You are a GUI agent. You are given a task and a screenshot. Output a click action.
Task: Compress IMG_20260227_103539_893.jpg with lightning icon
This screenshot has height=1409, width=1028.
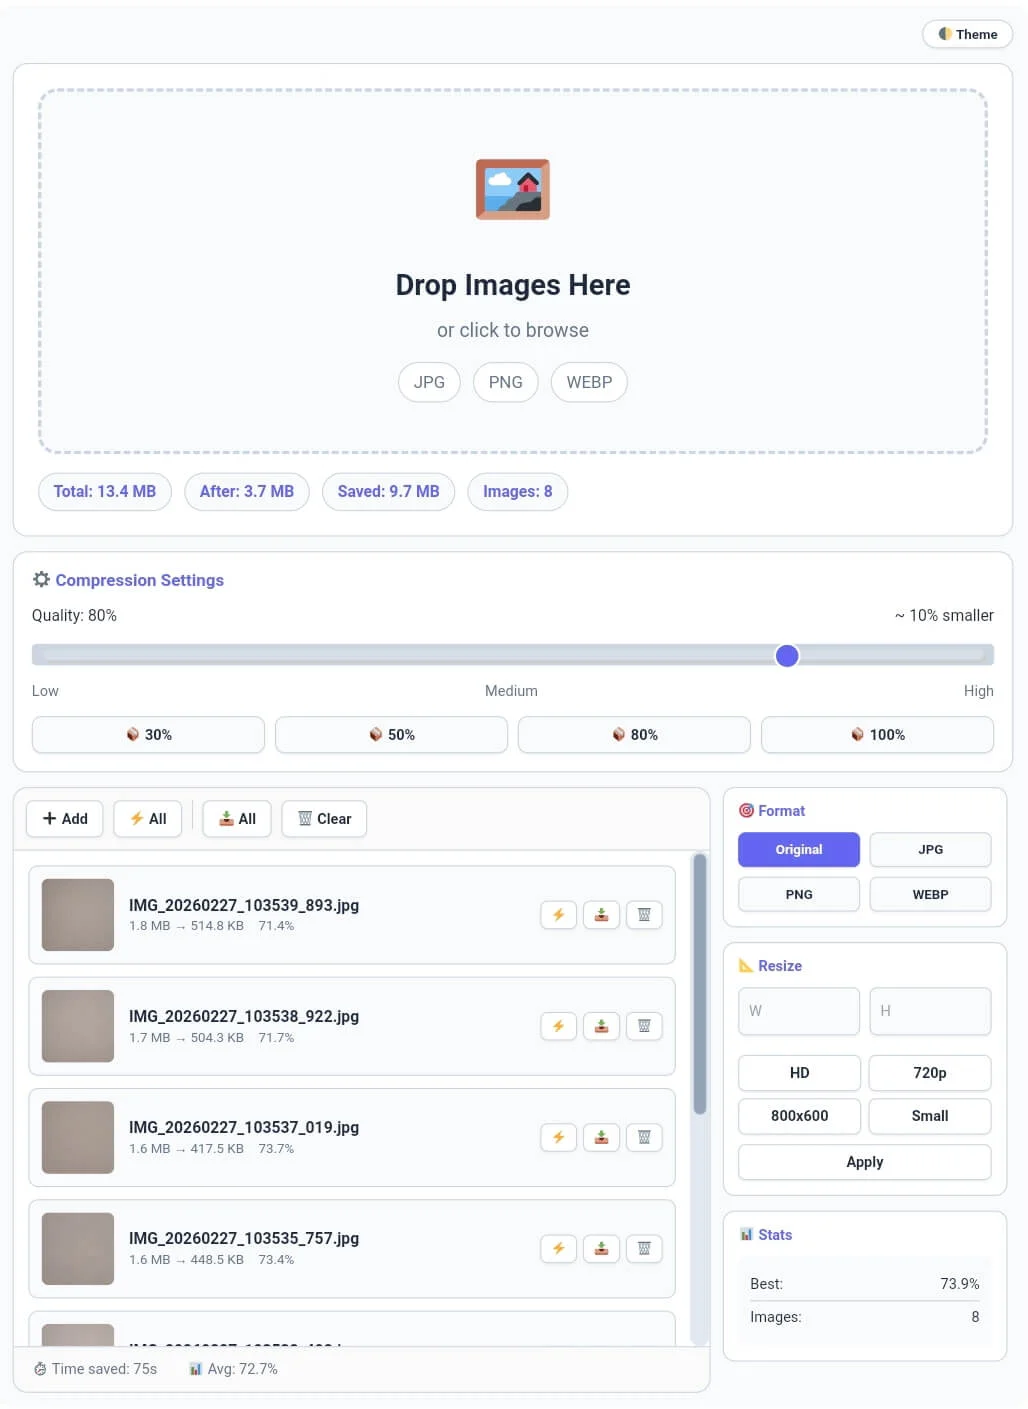558,915
